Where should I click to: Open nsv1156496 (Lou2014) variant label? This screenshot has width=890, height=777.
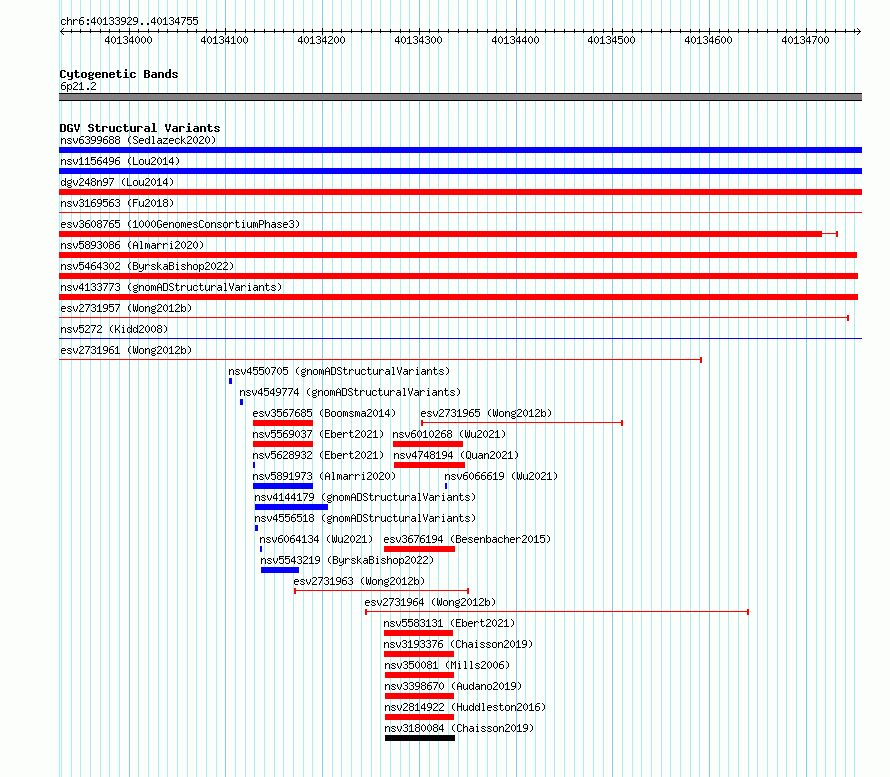pos(120,161)
